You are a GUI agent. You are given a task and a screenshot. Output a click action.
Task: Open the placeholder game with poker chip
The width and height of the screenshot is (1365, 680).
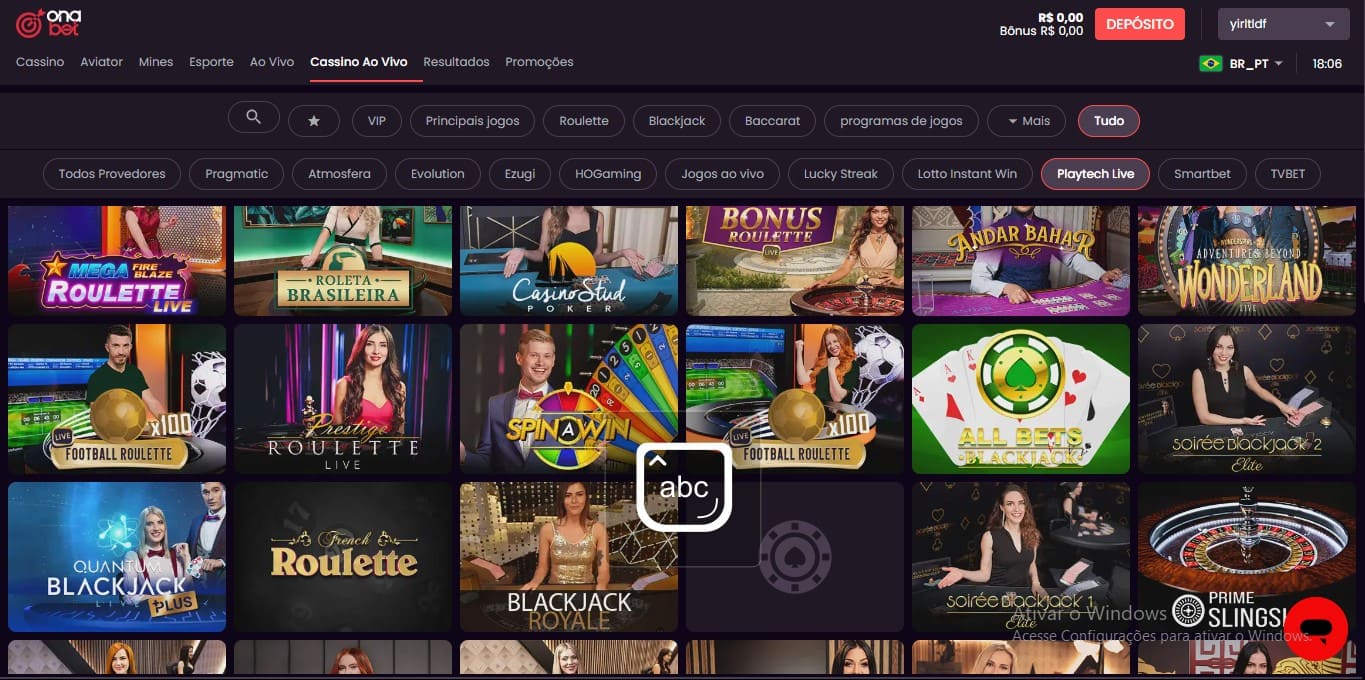coord(795,557)
